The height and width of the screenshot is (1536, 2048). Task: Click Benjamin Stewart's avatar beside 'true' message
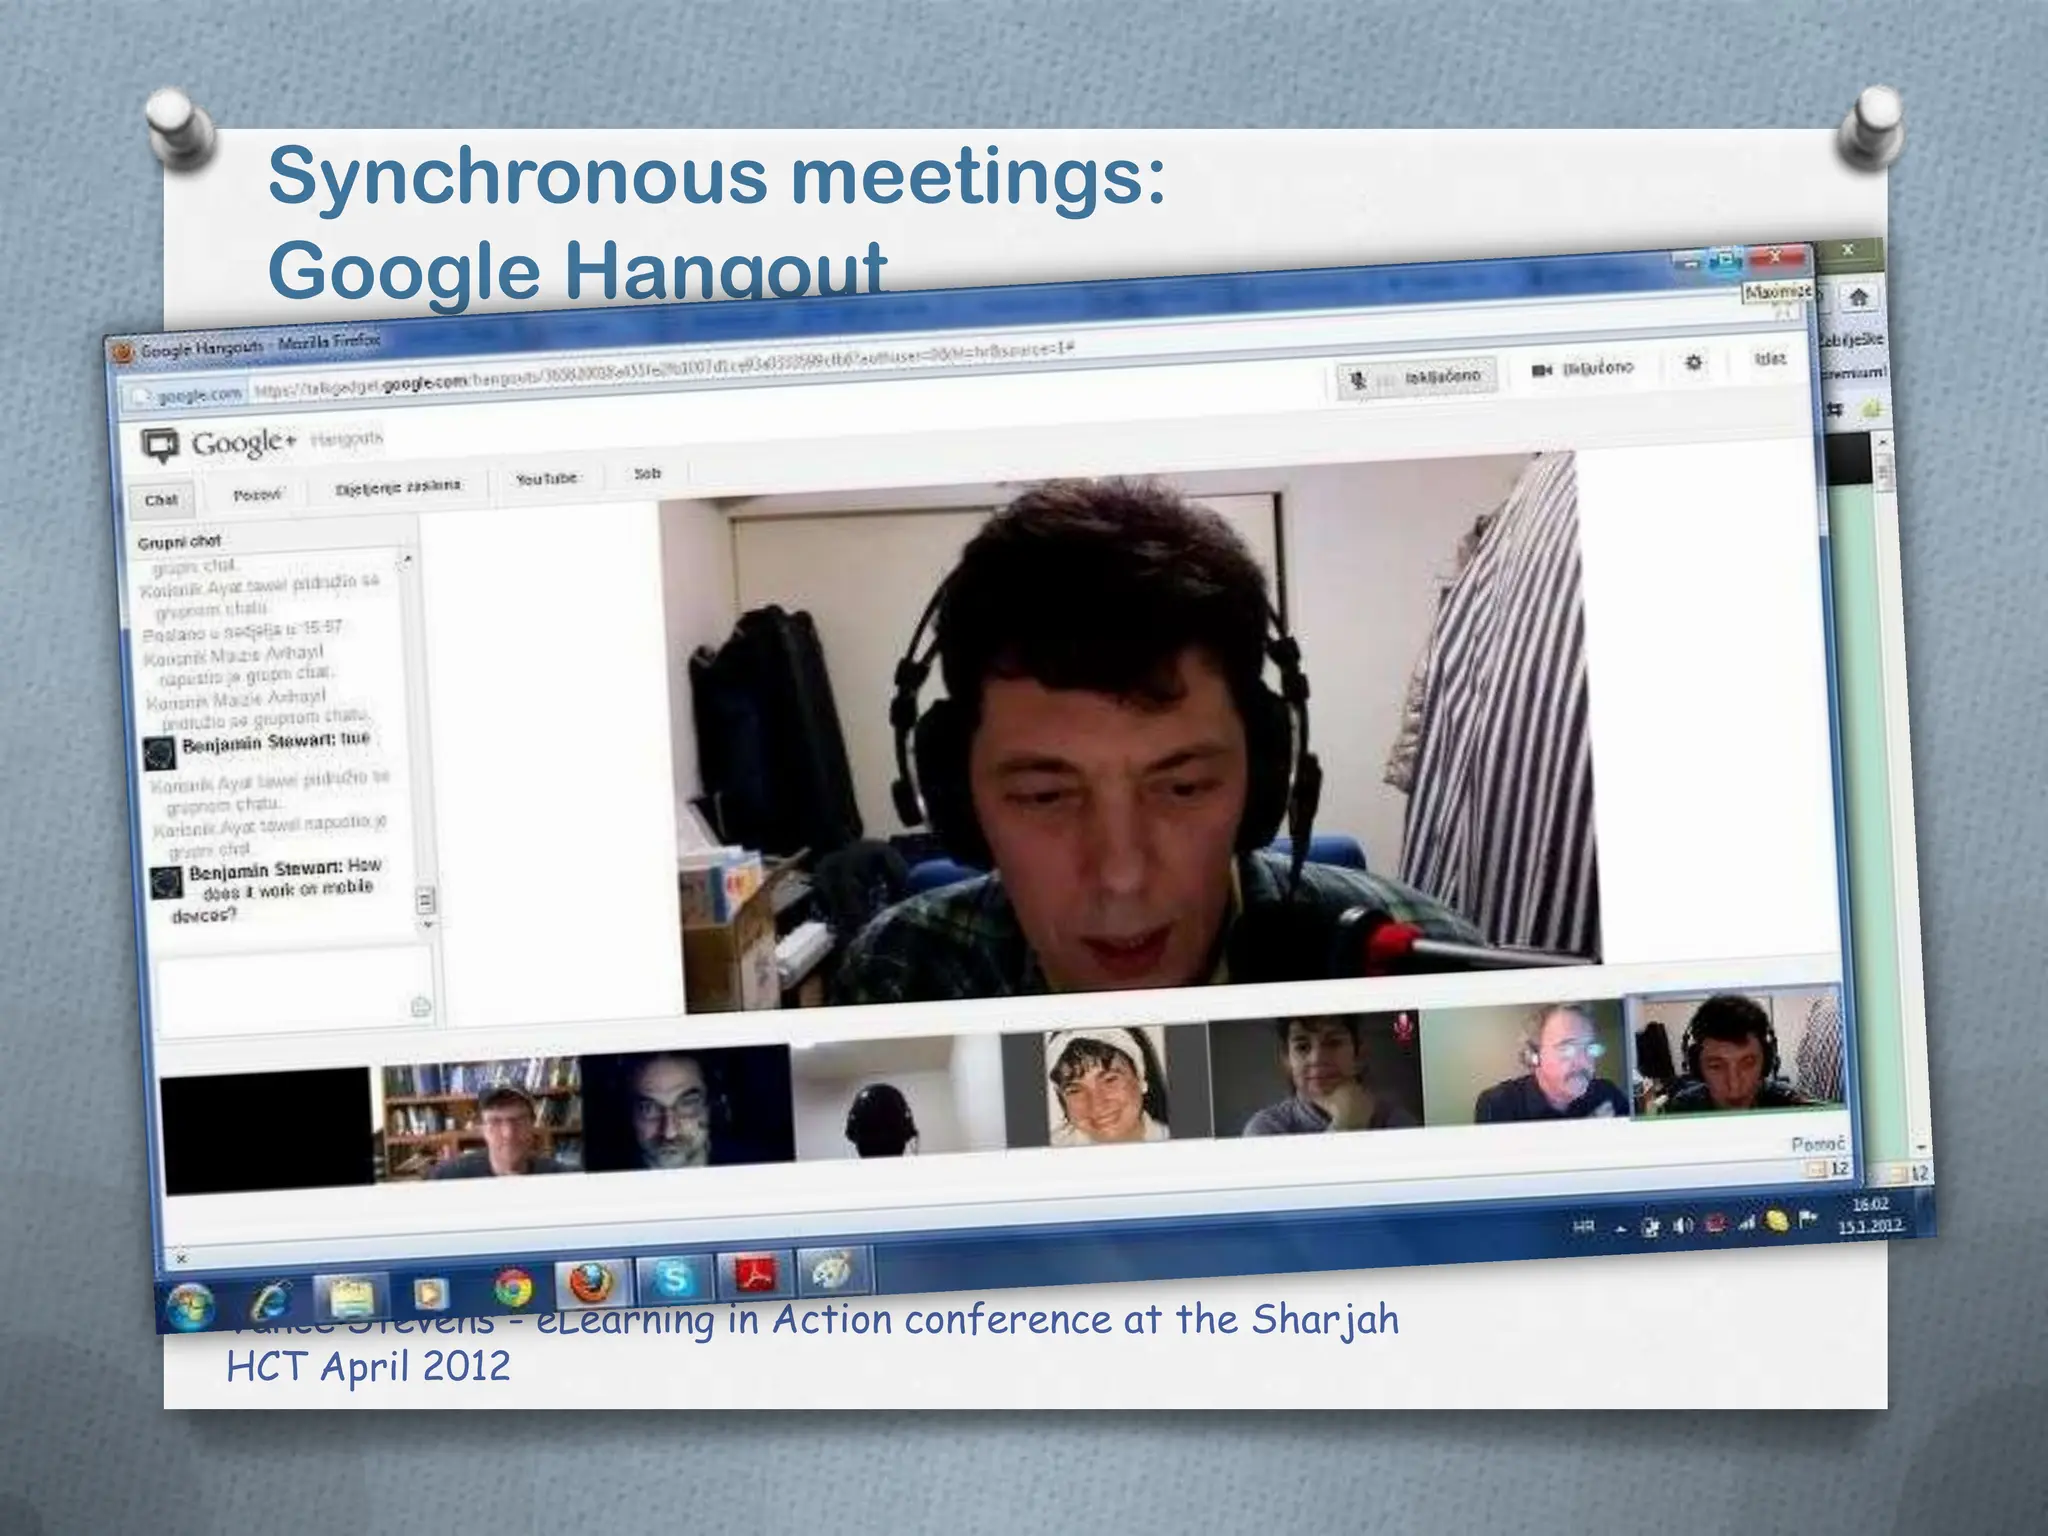tap(159, 752)
